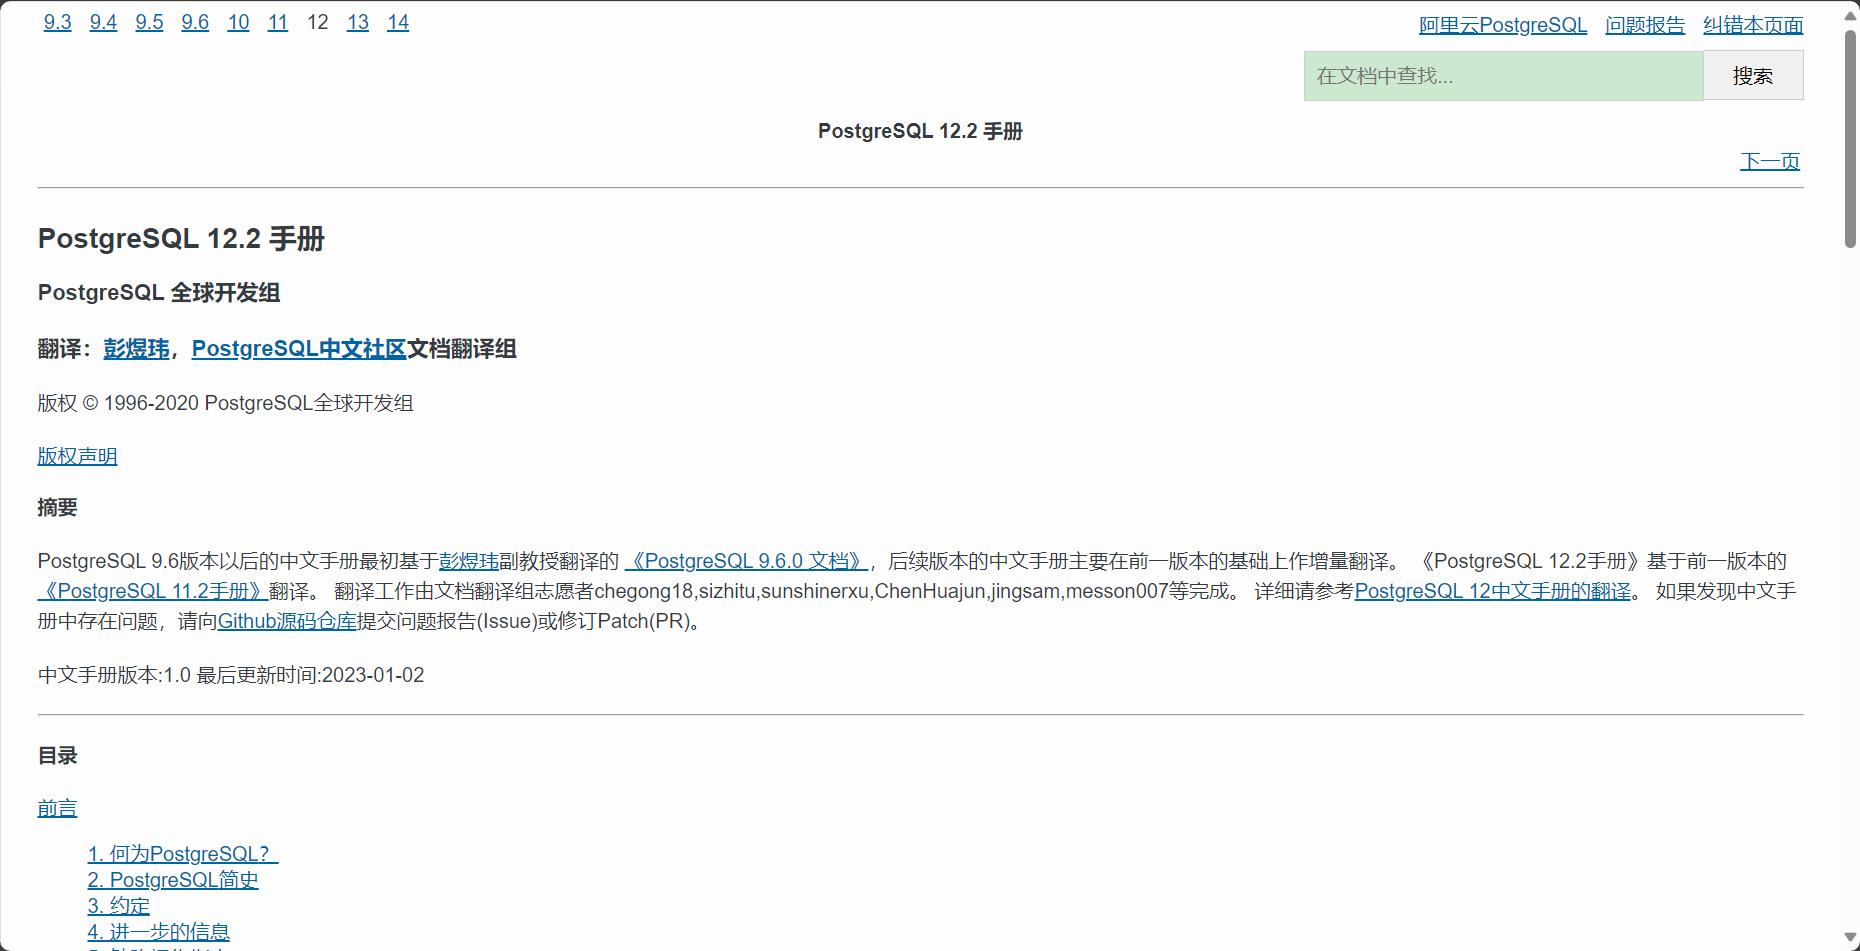Open PostgreSQL中文社区 link
This screenshot has height=951, width=1860.
(299, 348)
